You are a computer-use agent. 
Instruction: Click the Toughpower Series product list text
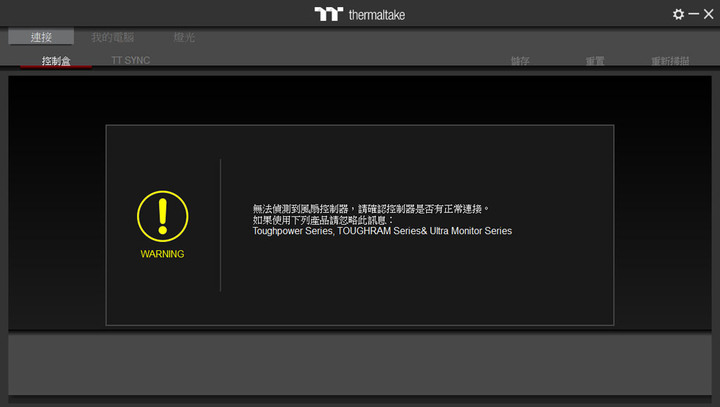click(382, 231)
